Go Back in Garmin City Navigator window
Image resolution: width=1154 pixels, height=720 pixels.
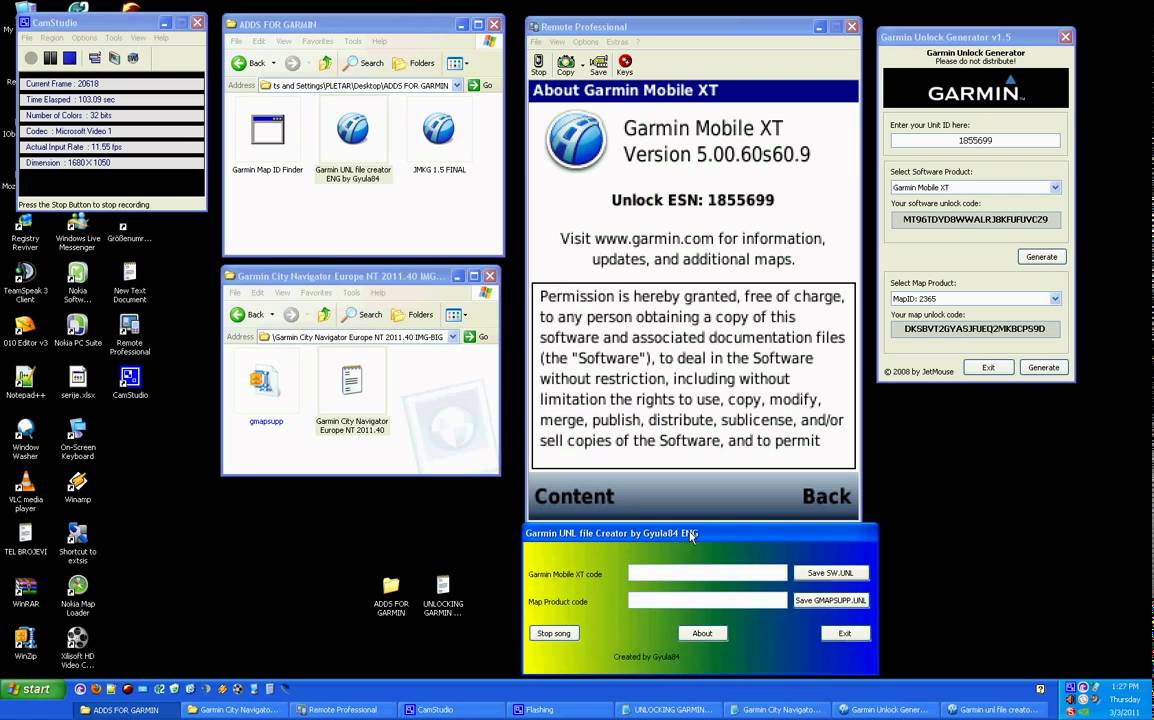(x=247, y=315)
